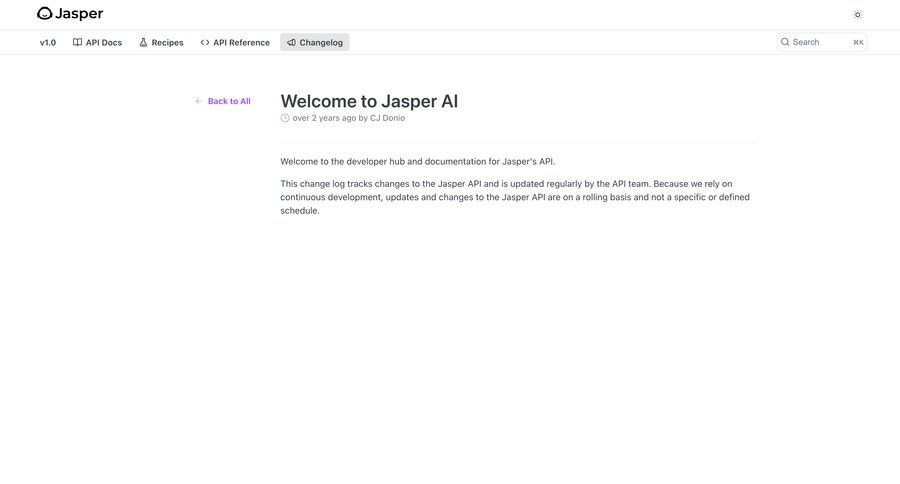Go to the Recipes tab
Screen dimensions: 900x484
coord(161,42)
